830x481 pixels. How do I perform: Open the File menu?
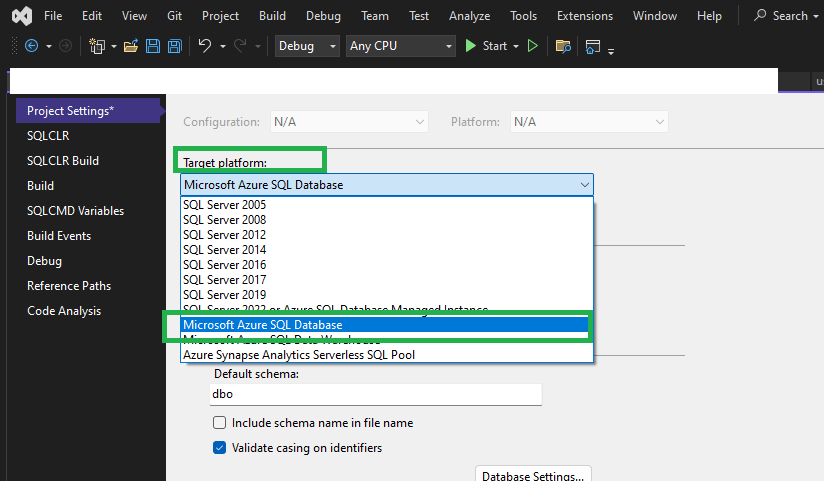point(53,16)
